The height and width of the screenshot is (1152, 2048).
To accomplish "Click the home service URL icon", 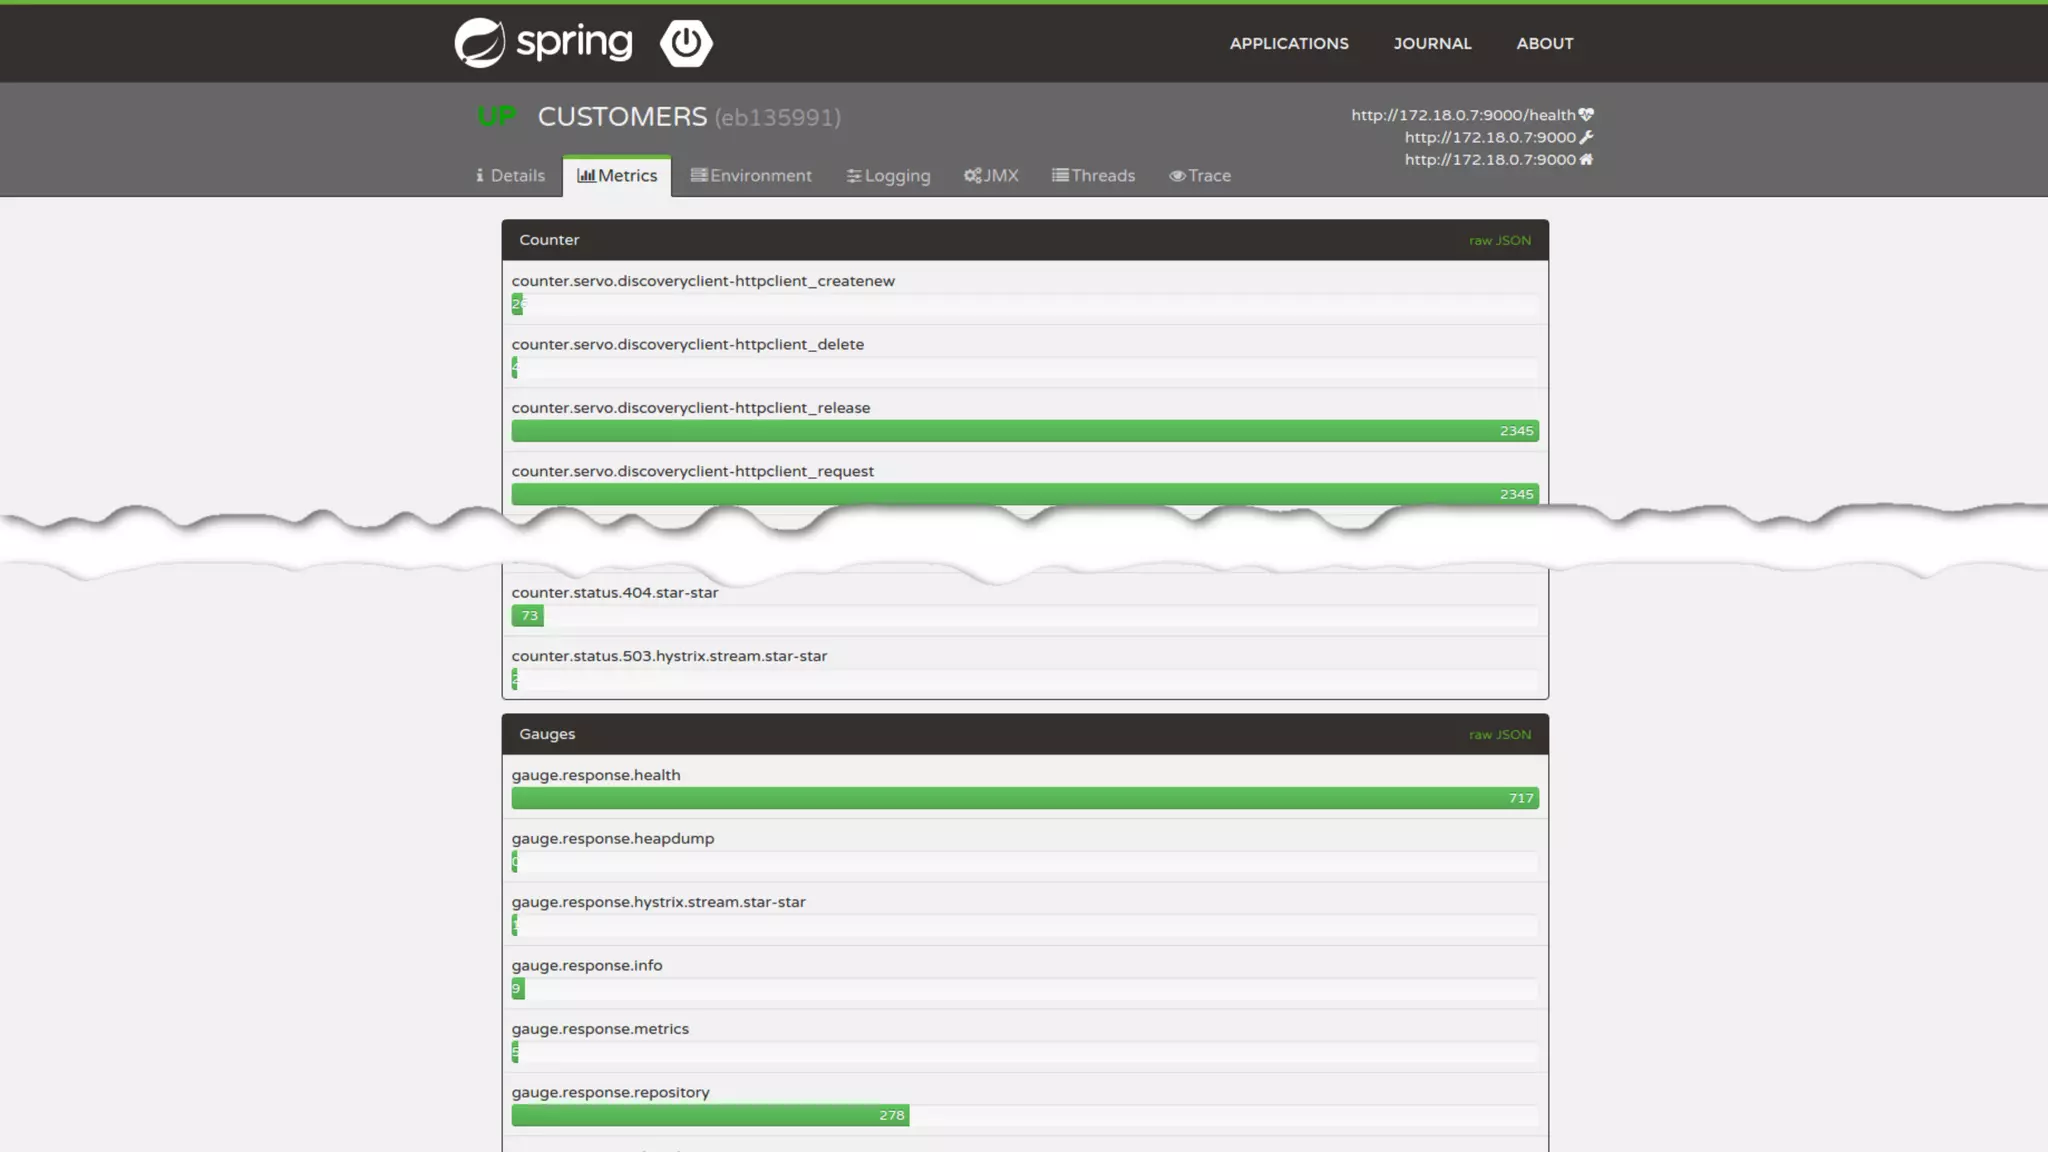I will pos(1586,159).
